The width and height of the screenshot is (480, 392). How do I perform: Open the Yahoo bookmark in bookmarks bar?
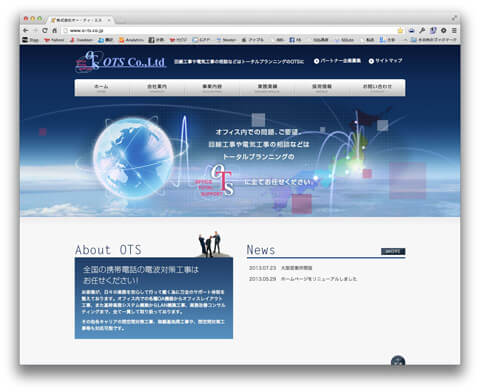(54, 40)
